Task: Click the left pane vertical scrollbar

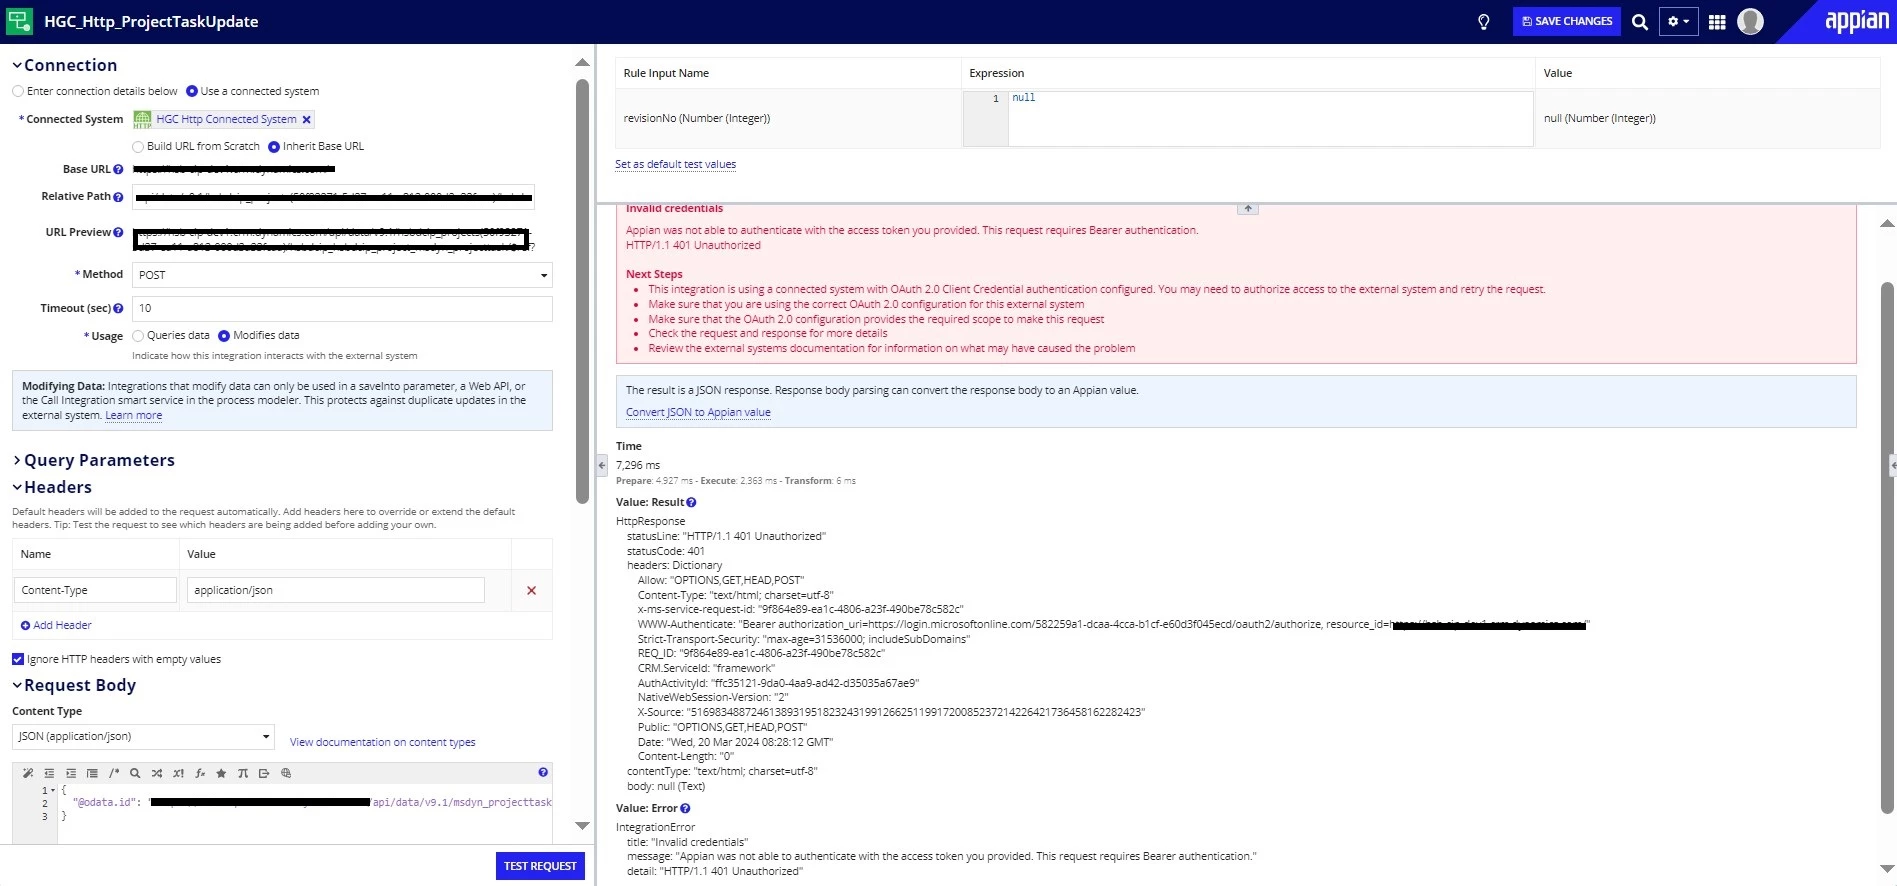Action: (582, 290)
